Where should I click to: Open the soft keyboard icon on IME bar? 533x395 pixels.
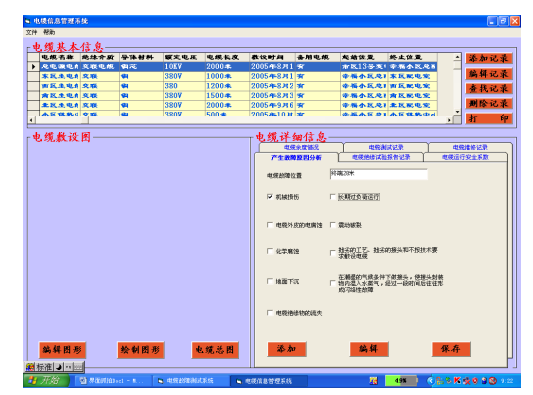tap(78, 367)
